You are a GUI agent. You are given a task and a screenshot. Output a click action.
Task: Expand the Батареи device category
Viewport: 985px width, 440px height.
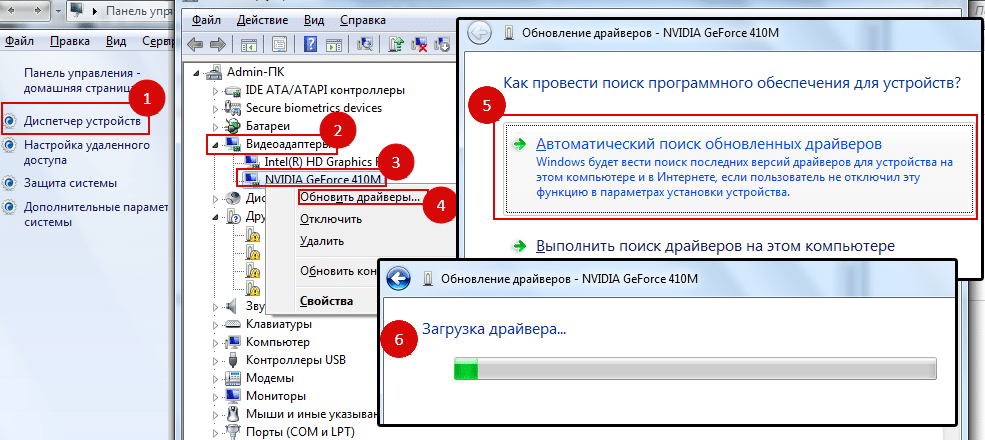[x=217, y=127]
